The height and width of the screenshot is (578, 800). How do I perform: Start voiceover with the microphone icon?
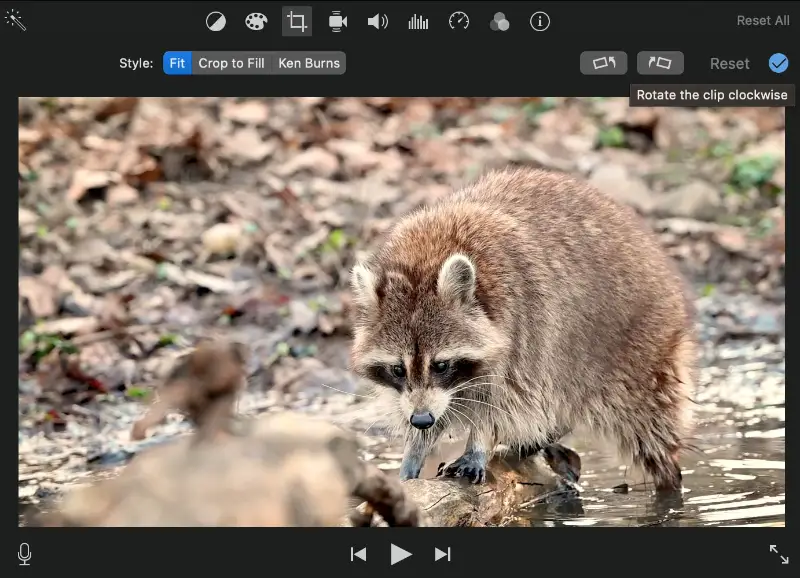coord(24,554)
